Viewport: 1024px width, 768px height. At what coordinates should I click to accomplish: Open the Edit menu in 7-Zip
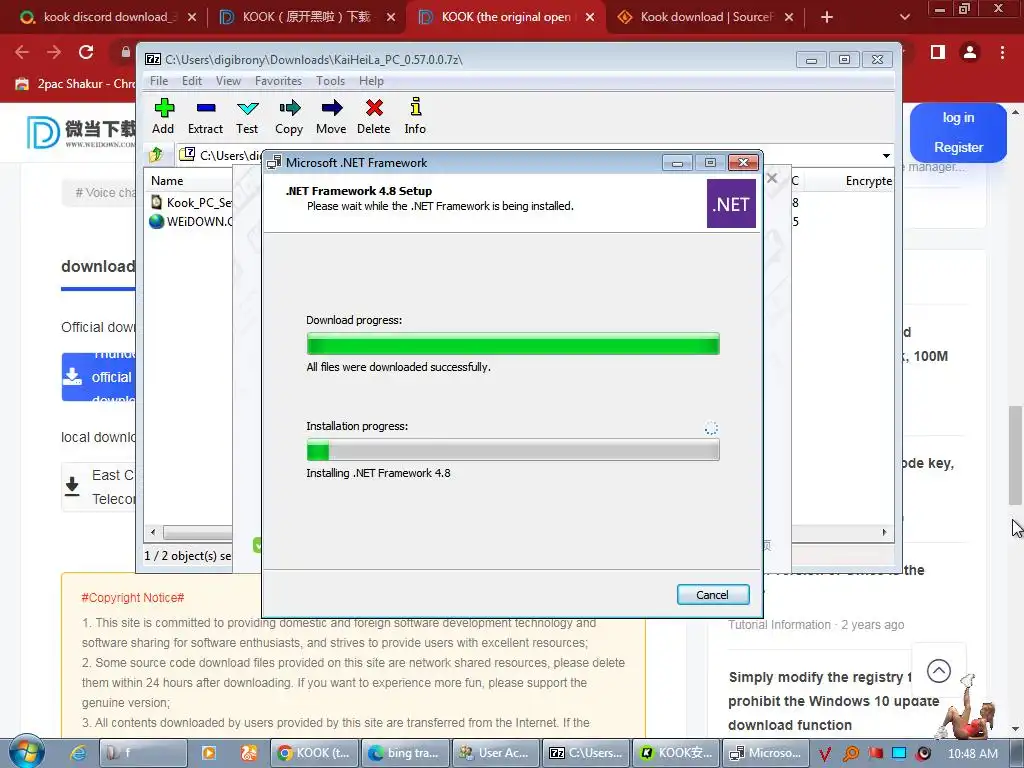(x=191, y=81)
